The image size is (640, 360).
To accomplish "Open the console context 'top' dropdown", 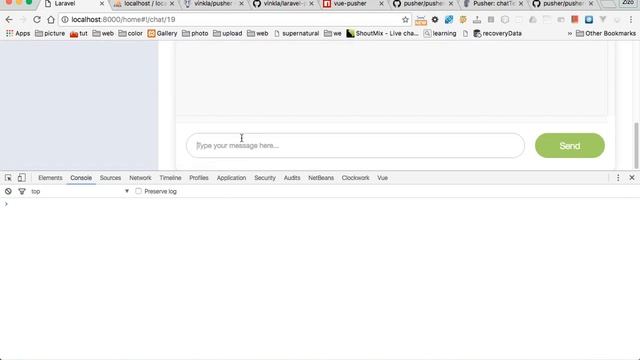I will tap(80, 191).
